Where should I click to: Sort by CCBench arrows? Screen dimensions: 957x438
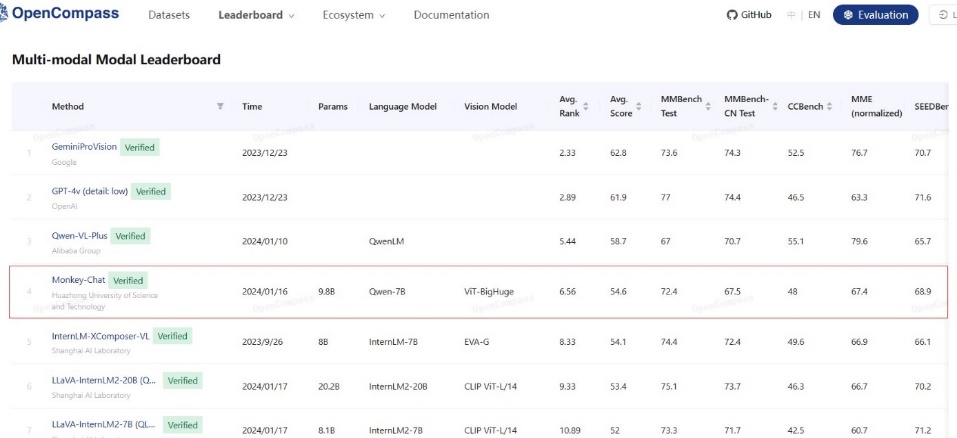(829, 106)
